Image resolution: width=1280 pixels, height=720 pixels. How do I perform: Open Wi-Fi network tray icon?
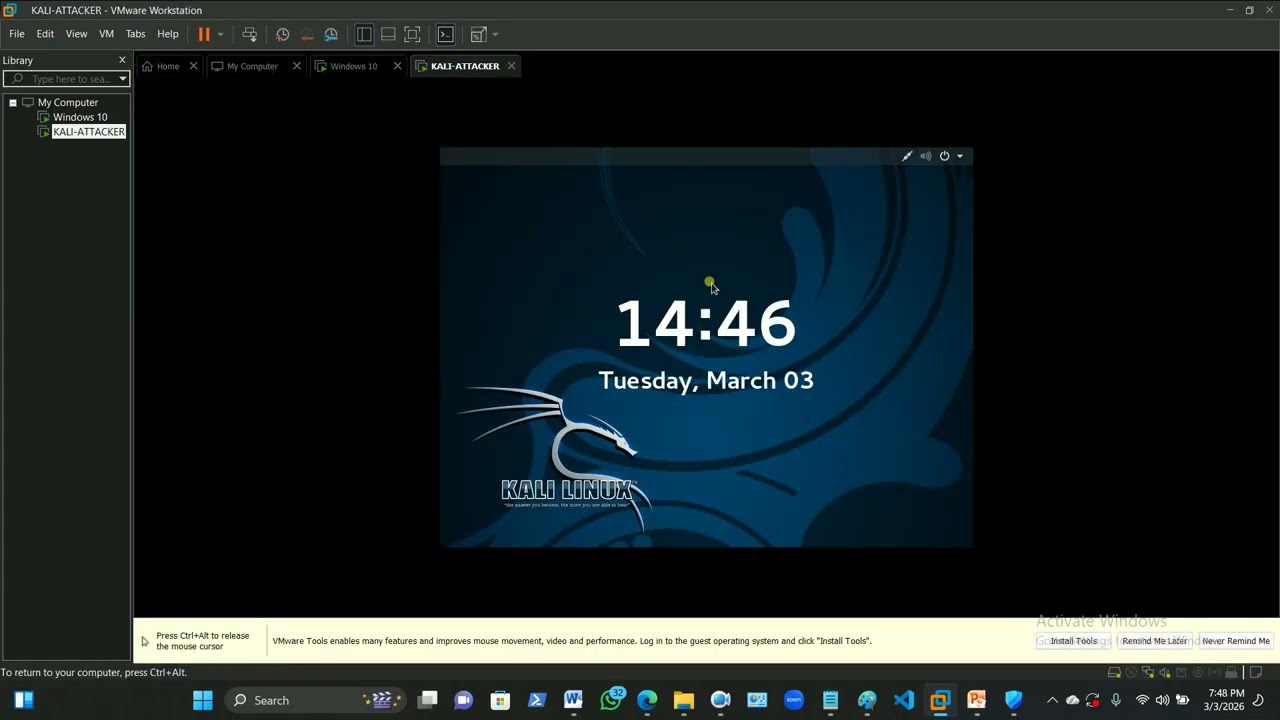[x=1142, y=700]
